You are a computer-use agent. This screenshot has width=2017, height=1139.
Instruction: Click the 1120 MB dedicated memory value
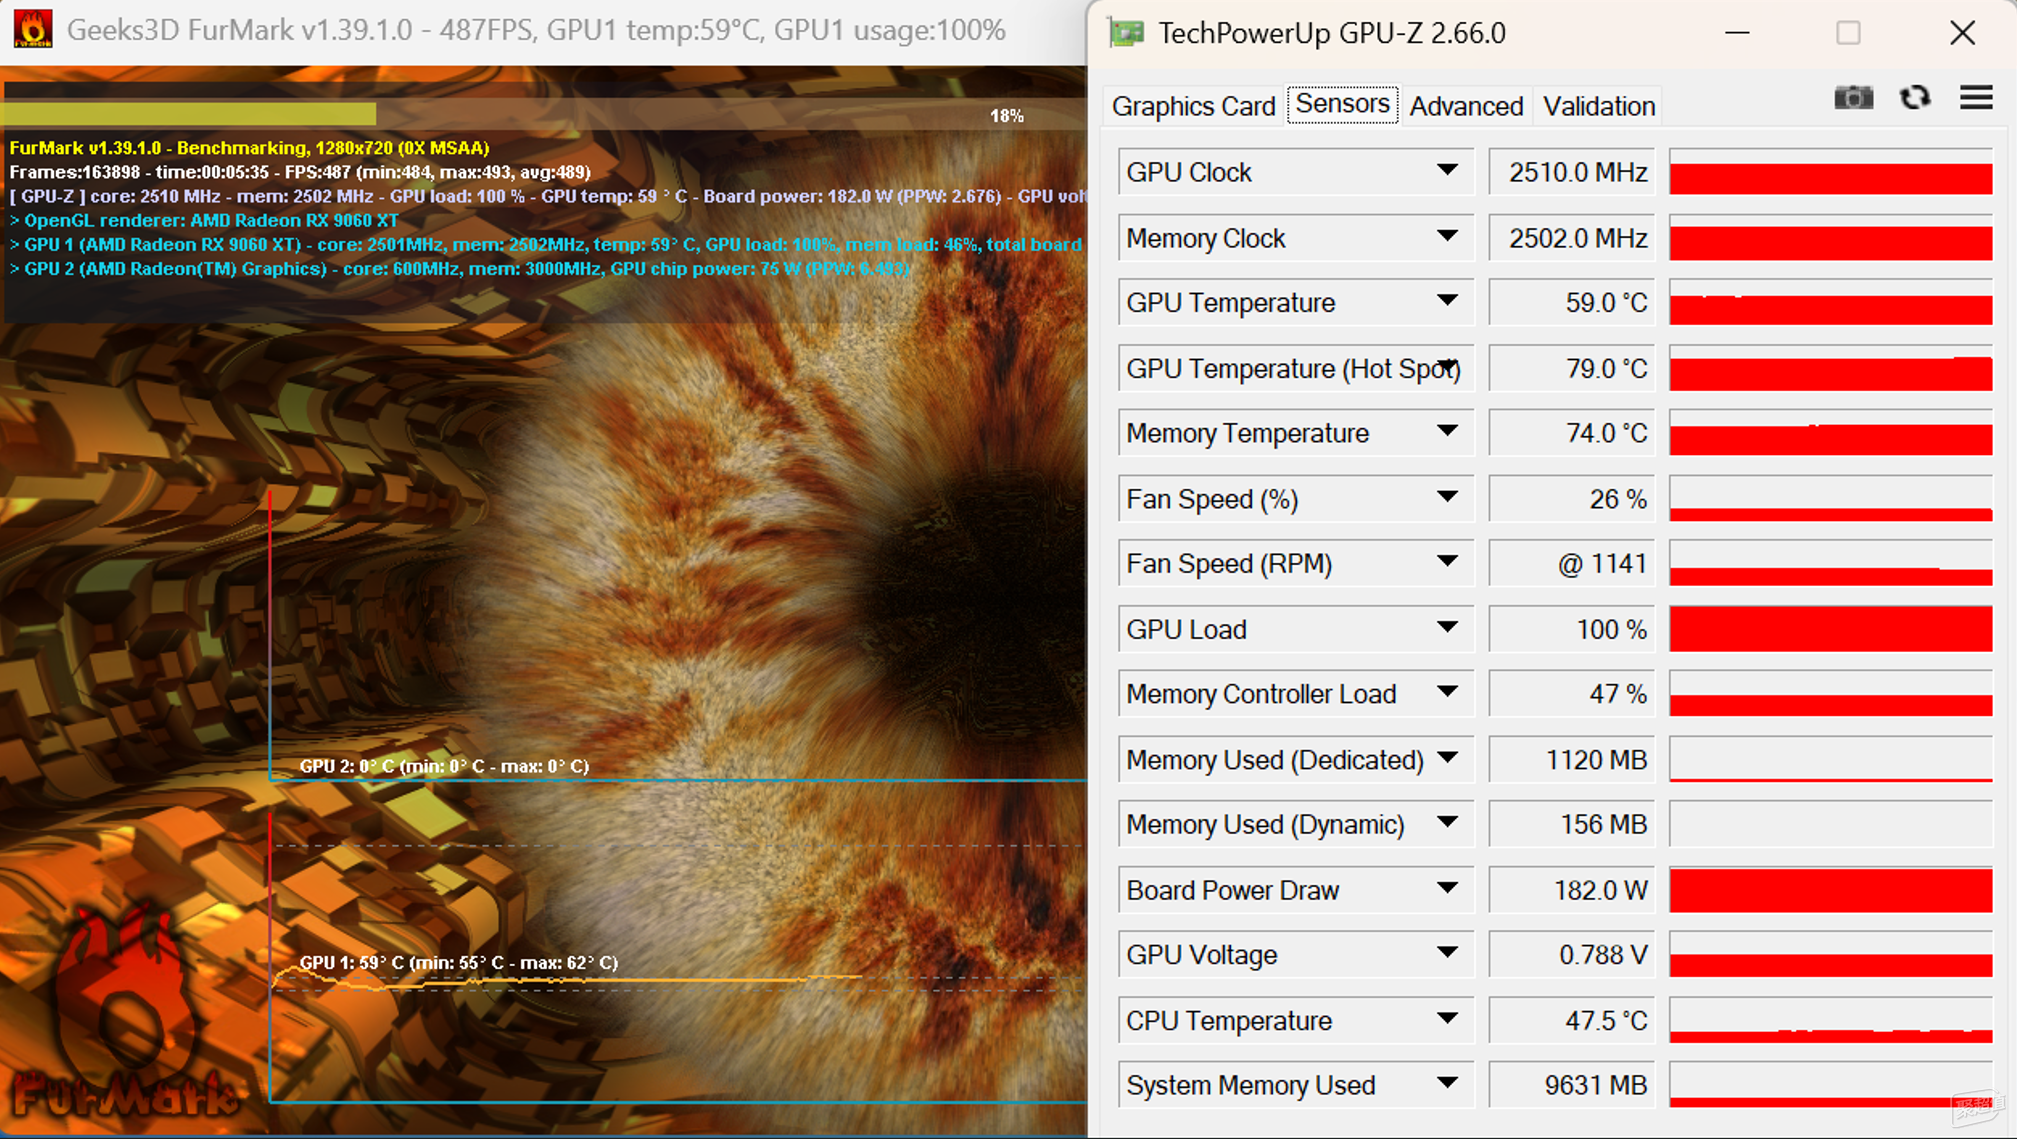(x=1571, y=760)
